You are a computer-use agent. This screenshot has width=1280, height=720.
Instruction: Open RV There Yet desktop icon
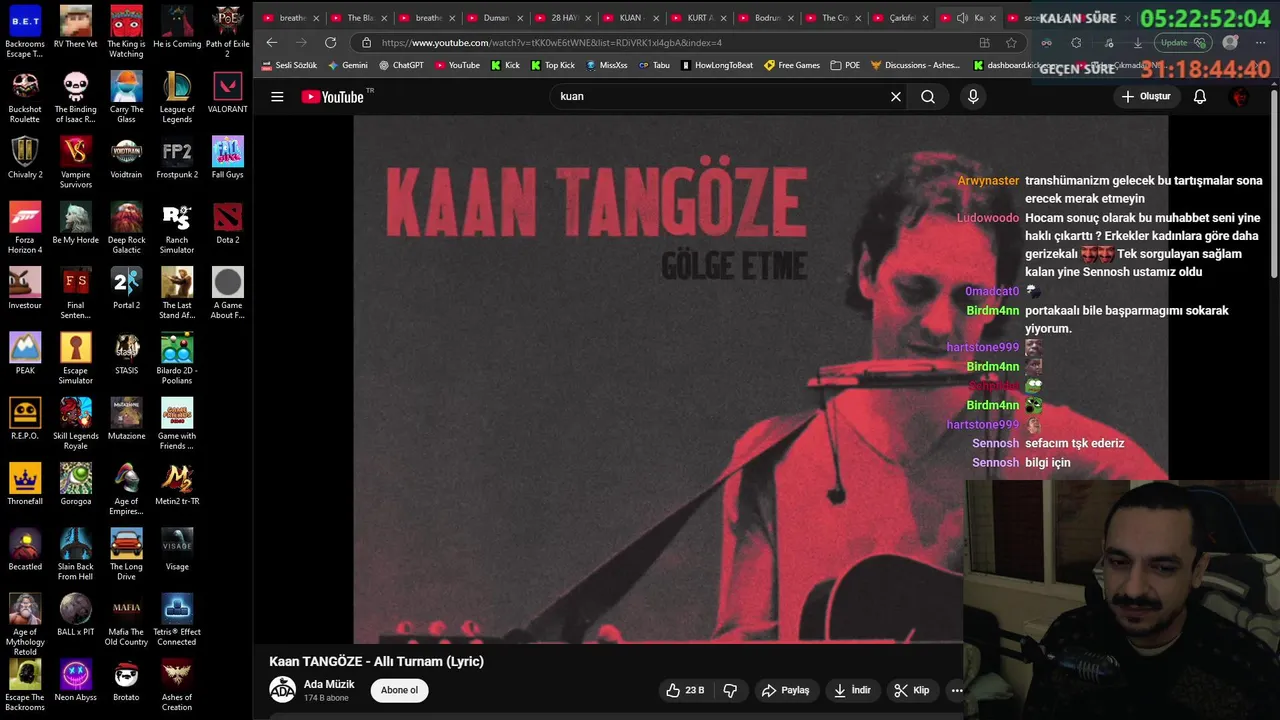(76, 27)
